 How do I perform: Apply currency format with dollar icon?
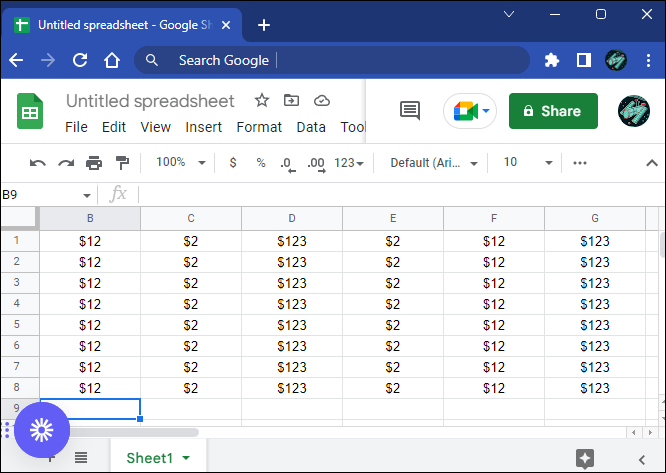(x=233, y=163)
